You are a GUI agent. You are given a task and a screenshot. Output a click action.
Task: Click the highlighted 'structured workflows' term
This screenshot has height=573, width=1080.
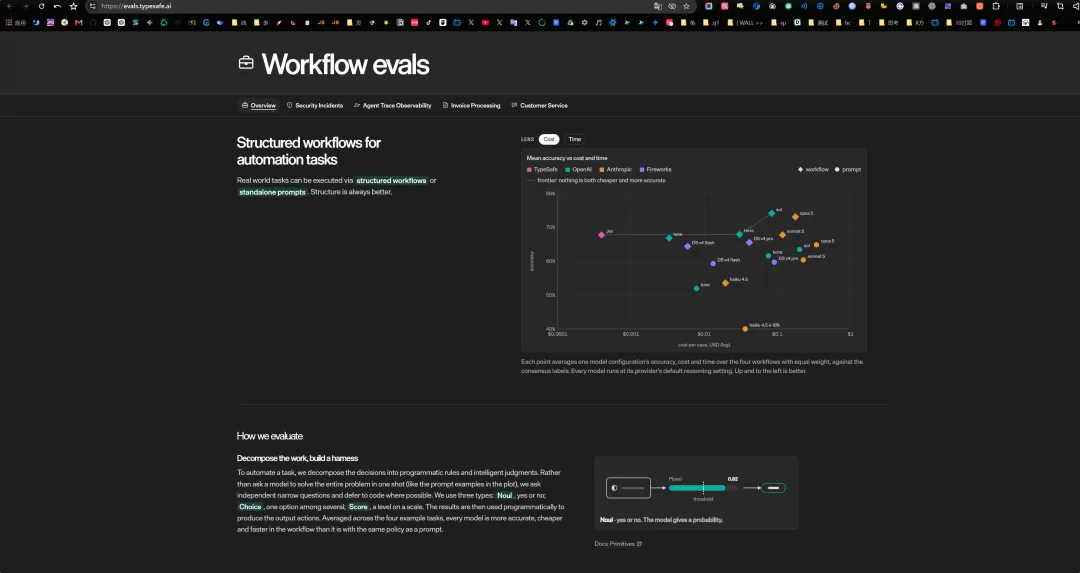[391, 180]
